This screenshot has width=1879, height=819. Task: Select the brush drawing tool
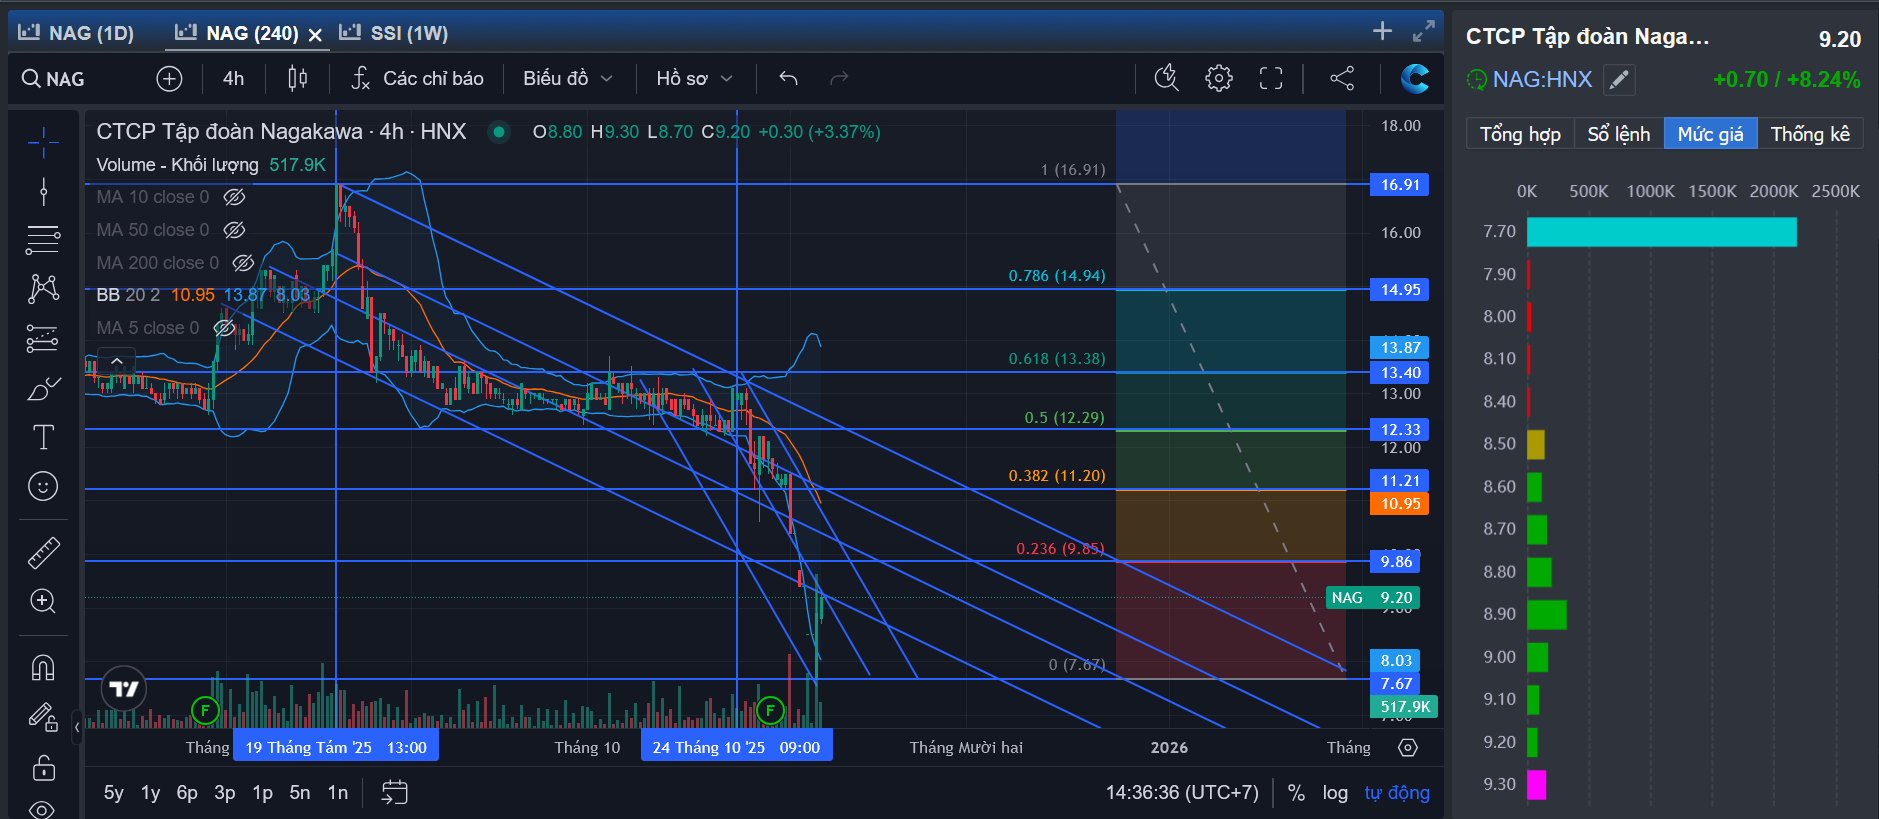43,389
